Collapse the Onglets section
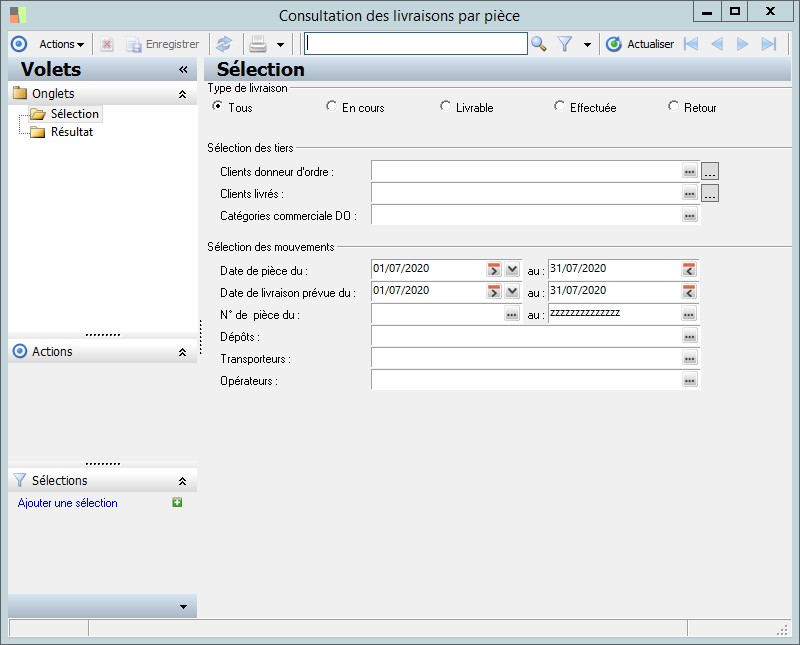800x645 pixels. [182, 94]
